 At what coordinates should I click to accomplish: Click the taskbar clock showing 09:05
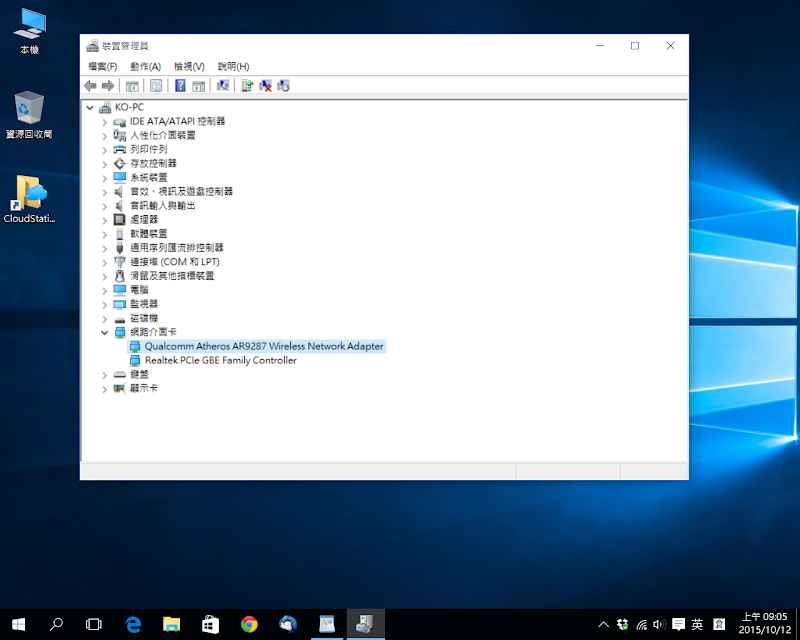coord(764,624)
